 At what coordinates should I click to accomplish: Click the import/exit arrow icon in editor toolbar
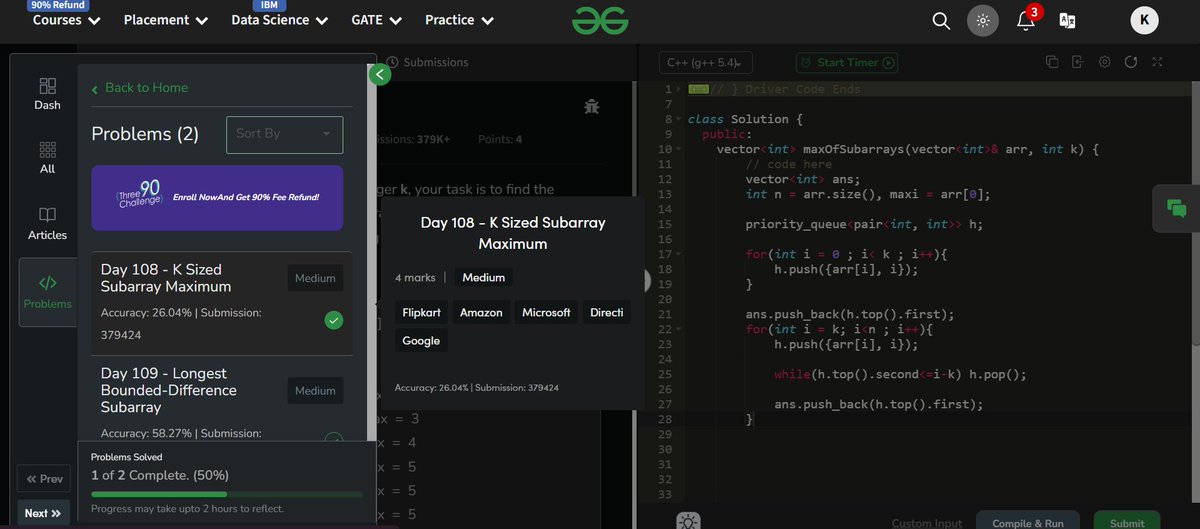(1078, 62)
